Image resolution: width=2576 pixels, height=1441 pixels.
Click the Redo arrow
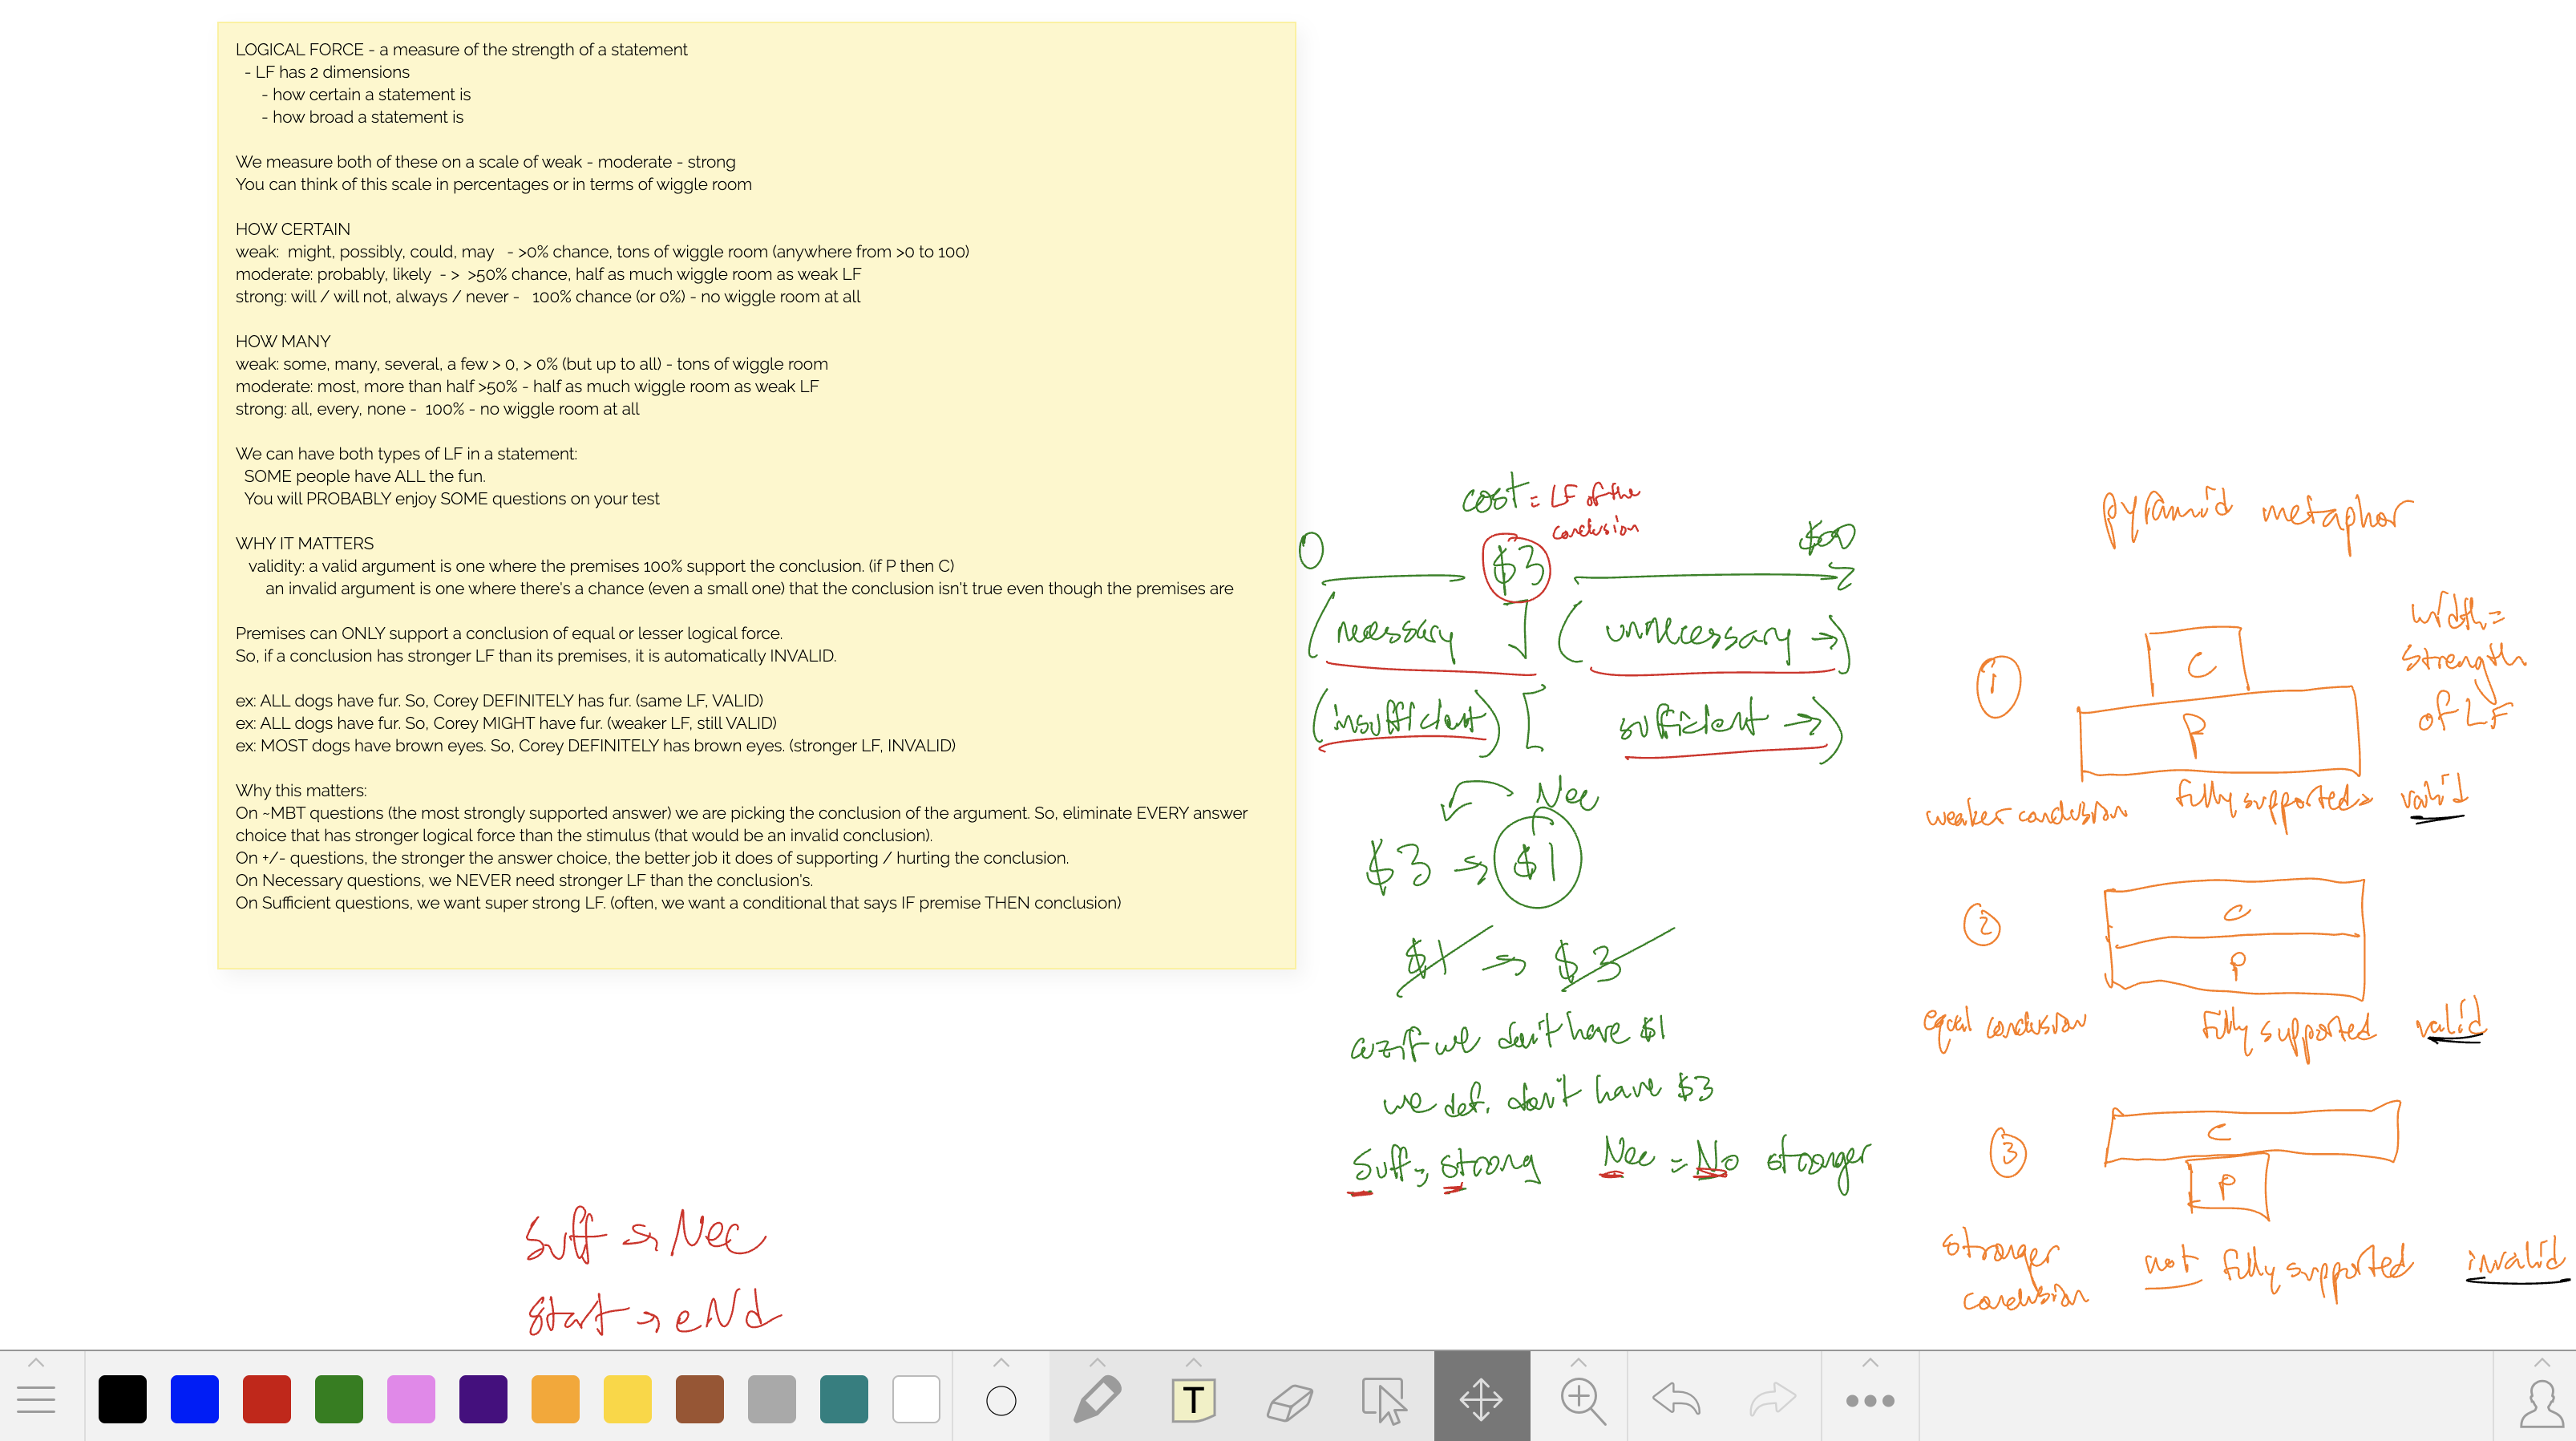(x=1772, y=1399)
